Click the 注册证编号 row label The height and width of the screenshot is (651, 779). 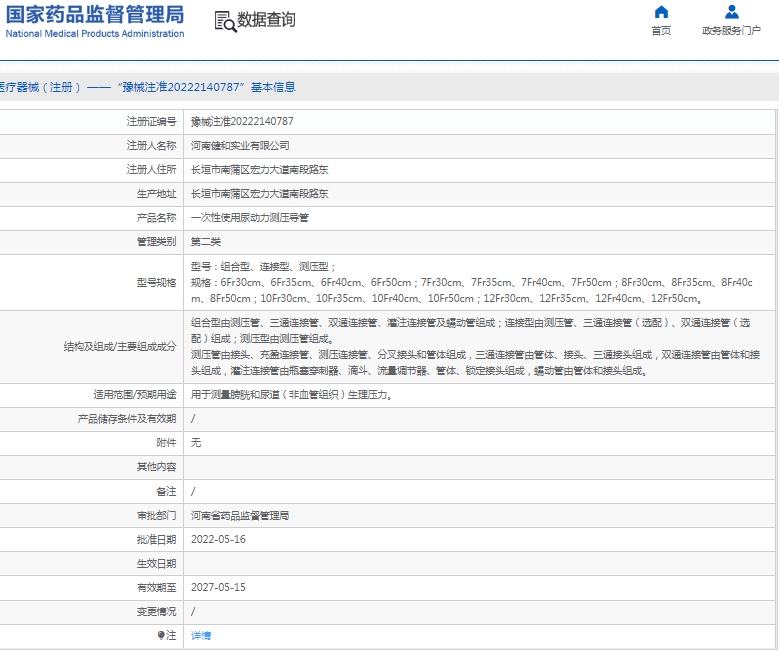pyautogui.click(x=152, y=121)
